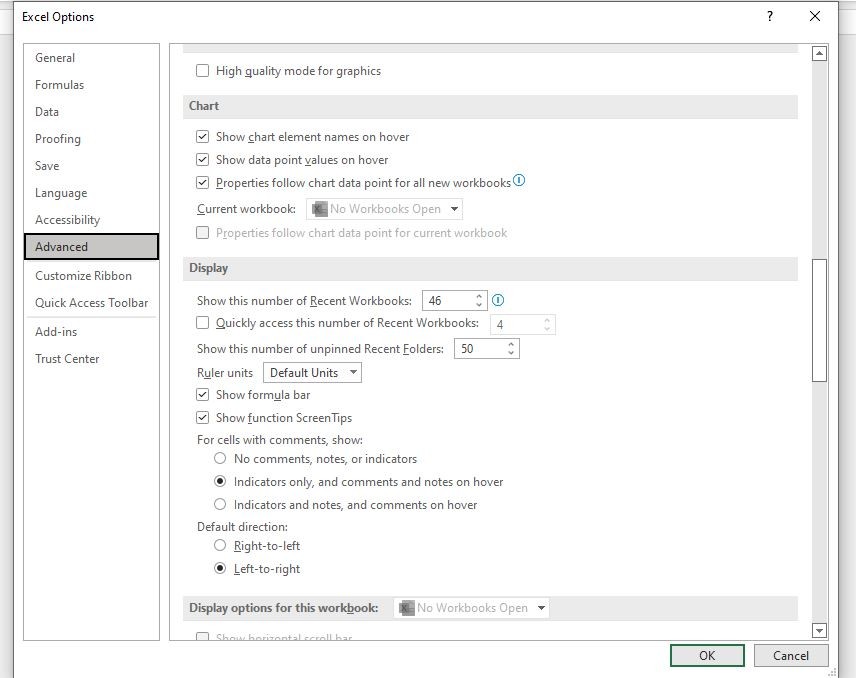Decrease unpinned Recent Folders count

[511, 353]
